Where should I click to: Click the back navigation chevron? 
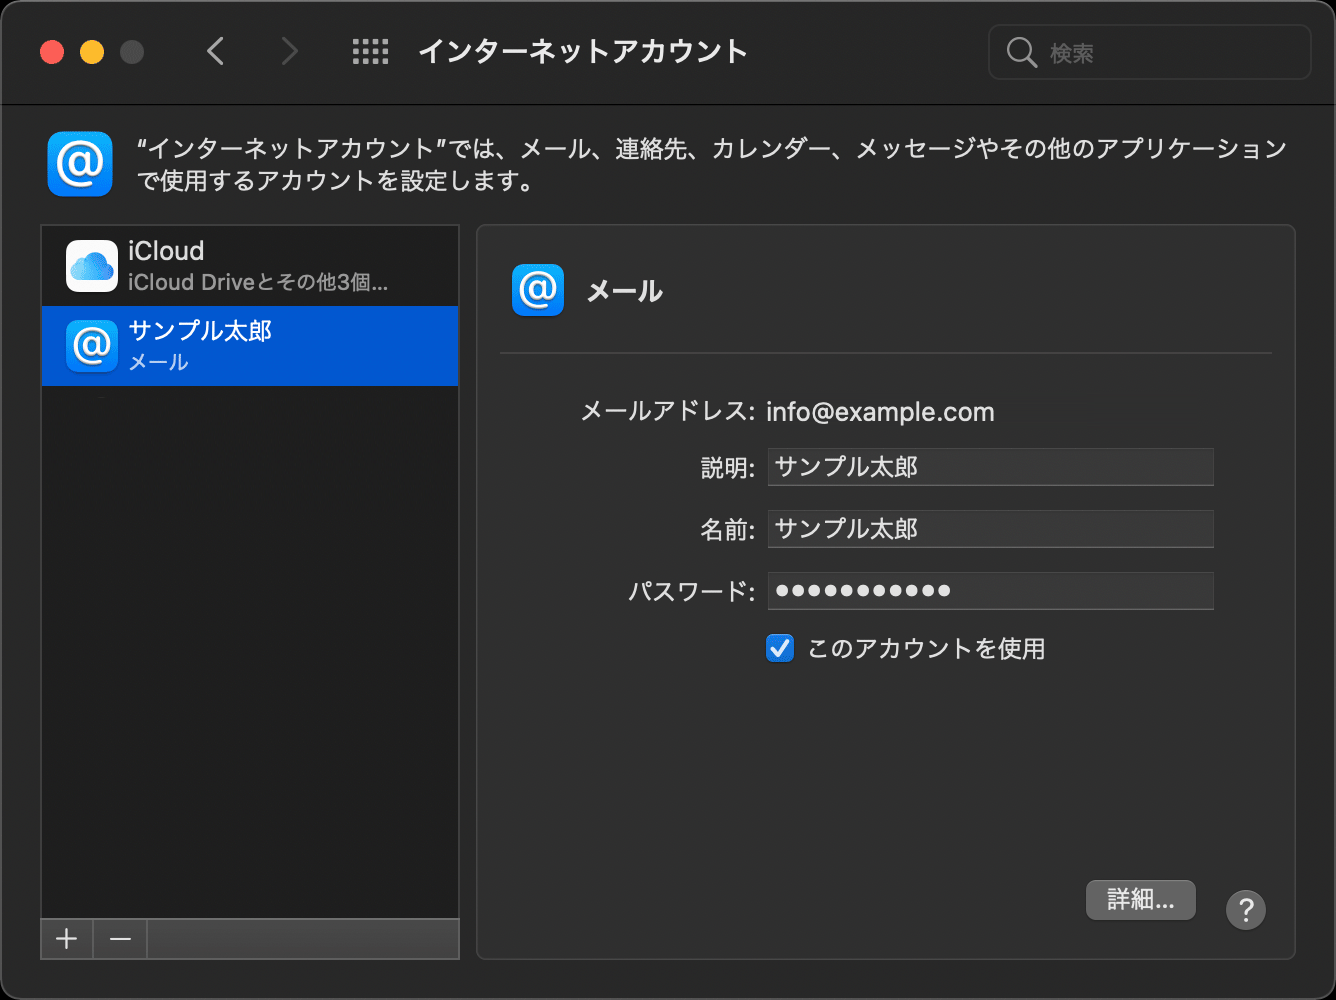point(216,51)
